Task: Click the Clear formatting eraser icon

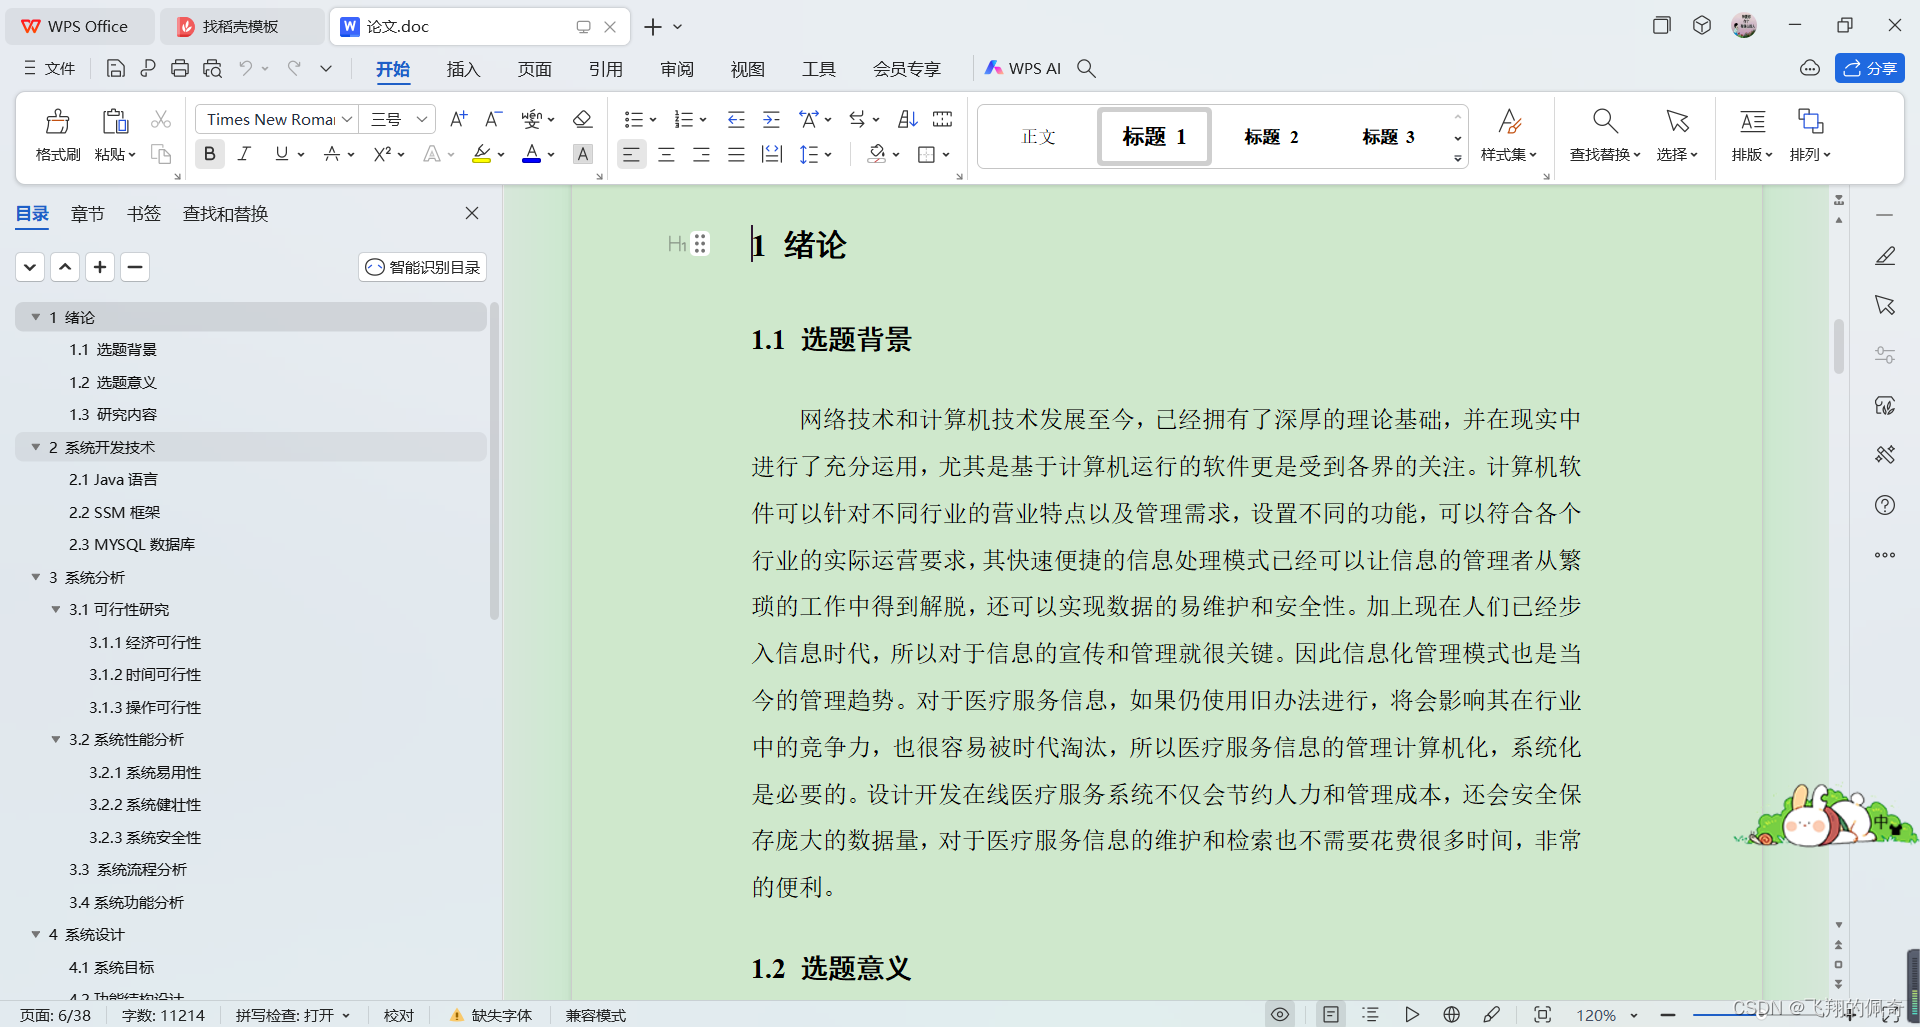Action: pyautogui.click(x=582, y=119)
